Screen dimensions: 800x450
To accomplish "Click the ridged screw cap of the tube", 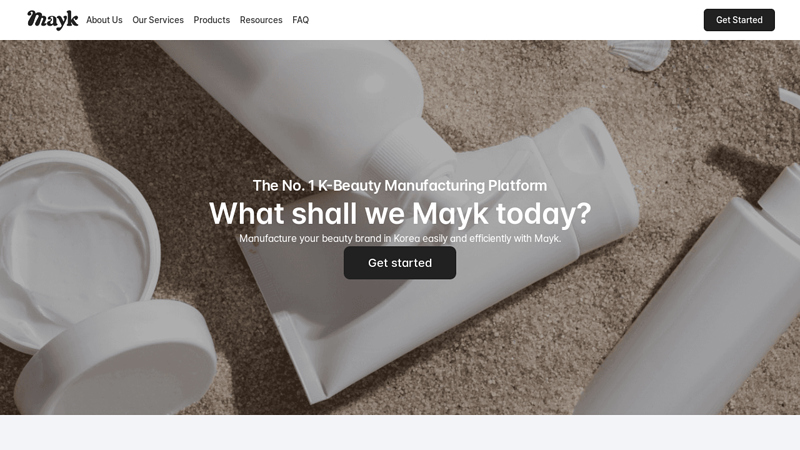I will click(x=408, y=151).
